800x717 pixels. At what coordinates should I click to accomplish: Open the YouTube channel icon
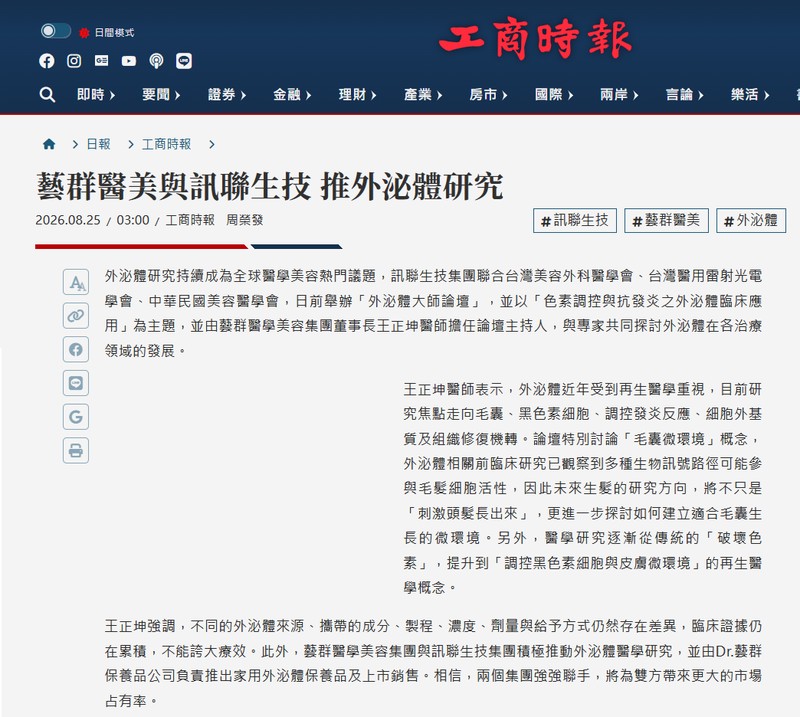129,61
